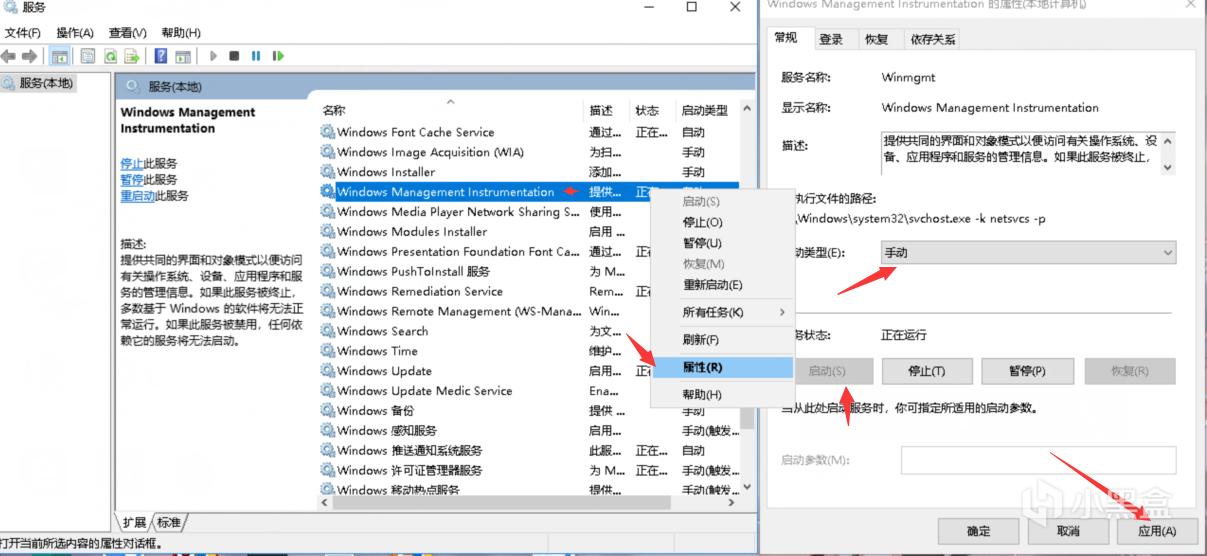This screenshot has height=556, width=1207.
Task: Click the blue question mark Help toolbar icon
Action: (x=161, y=56)
